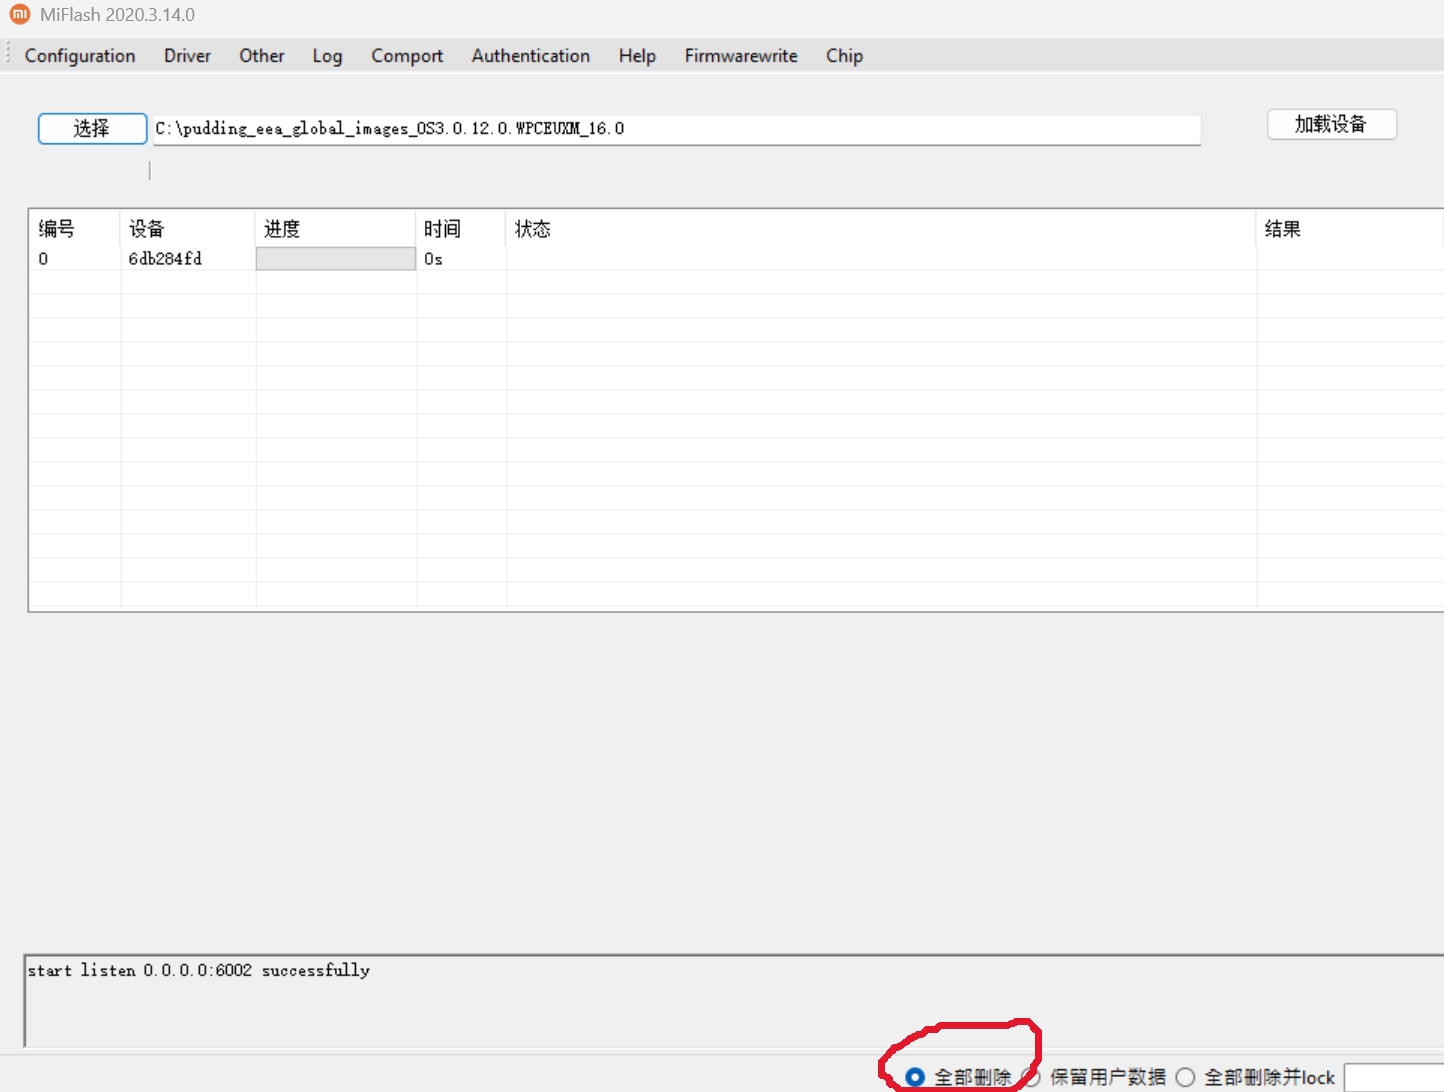Open the Comport menu
1444x1092 pixels.
coord(407,56)
